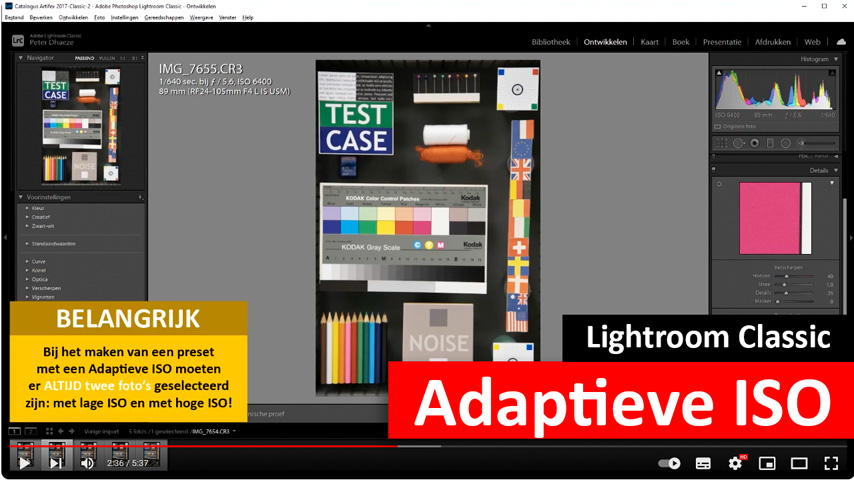Switch to theater mode view
Image resolution: width=854 pixels, height=480 pixels.
[799, 463]
